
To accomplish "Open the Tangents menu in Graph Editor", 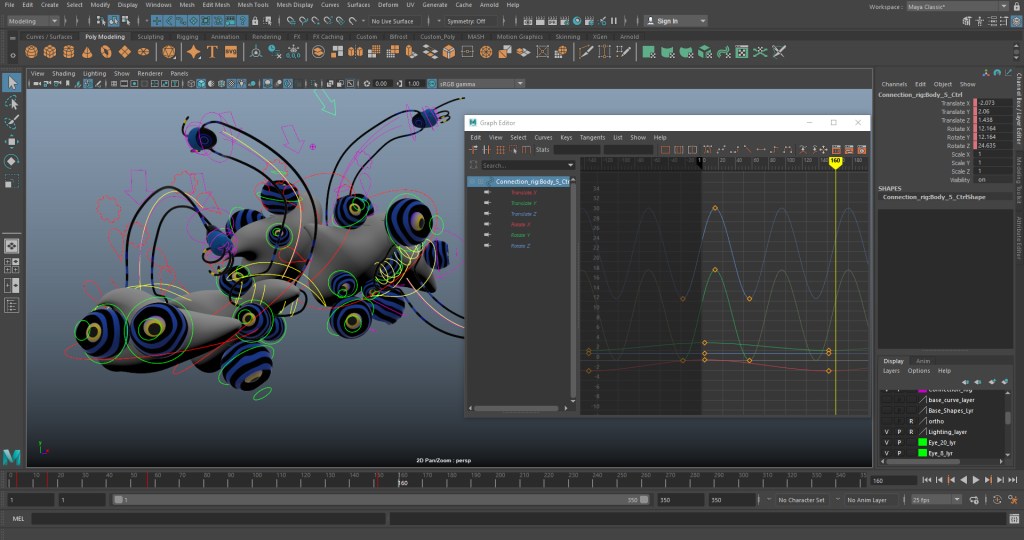I will pos(592,137).
